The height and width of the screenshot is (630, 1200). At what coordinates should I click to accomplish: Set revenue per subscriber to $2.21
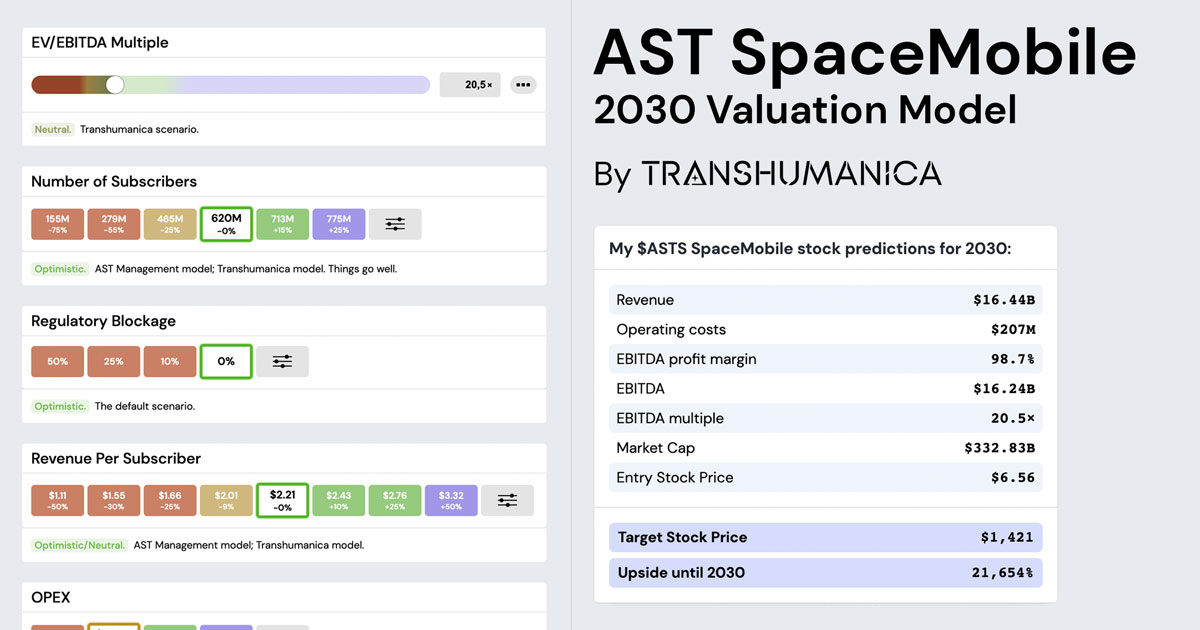coord(282,500)
